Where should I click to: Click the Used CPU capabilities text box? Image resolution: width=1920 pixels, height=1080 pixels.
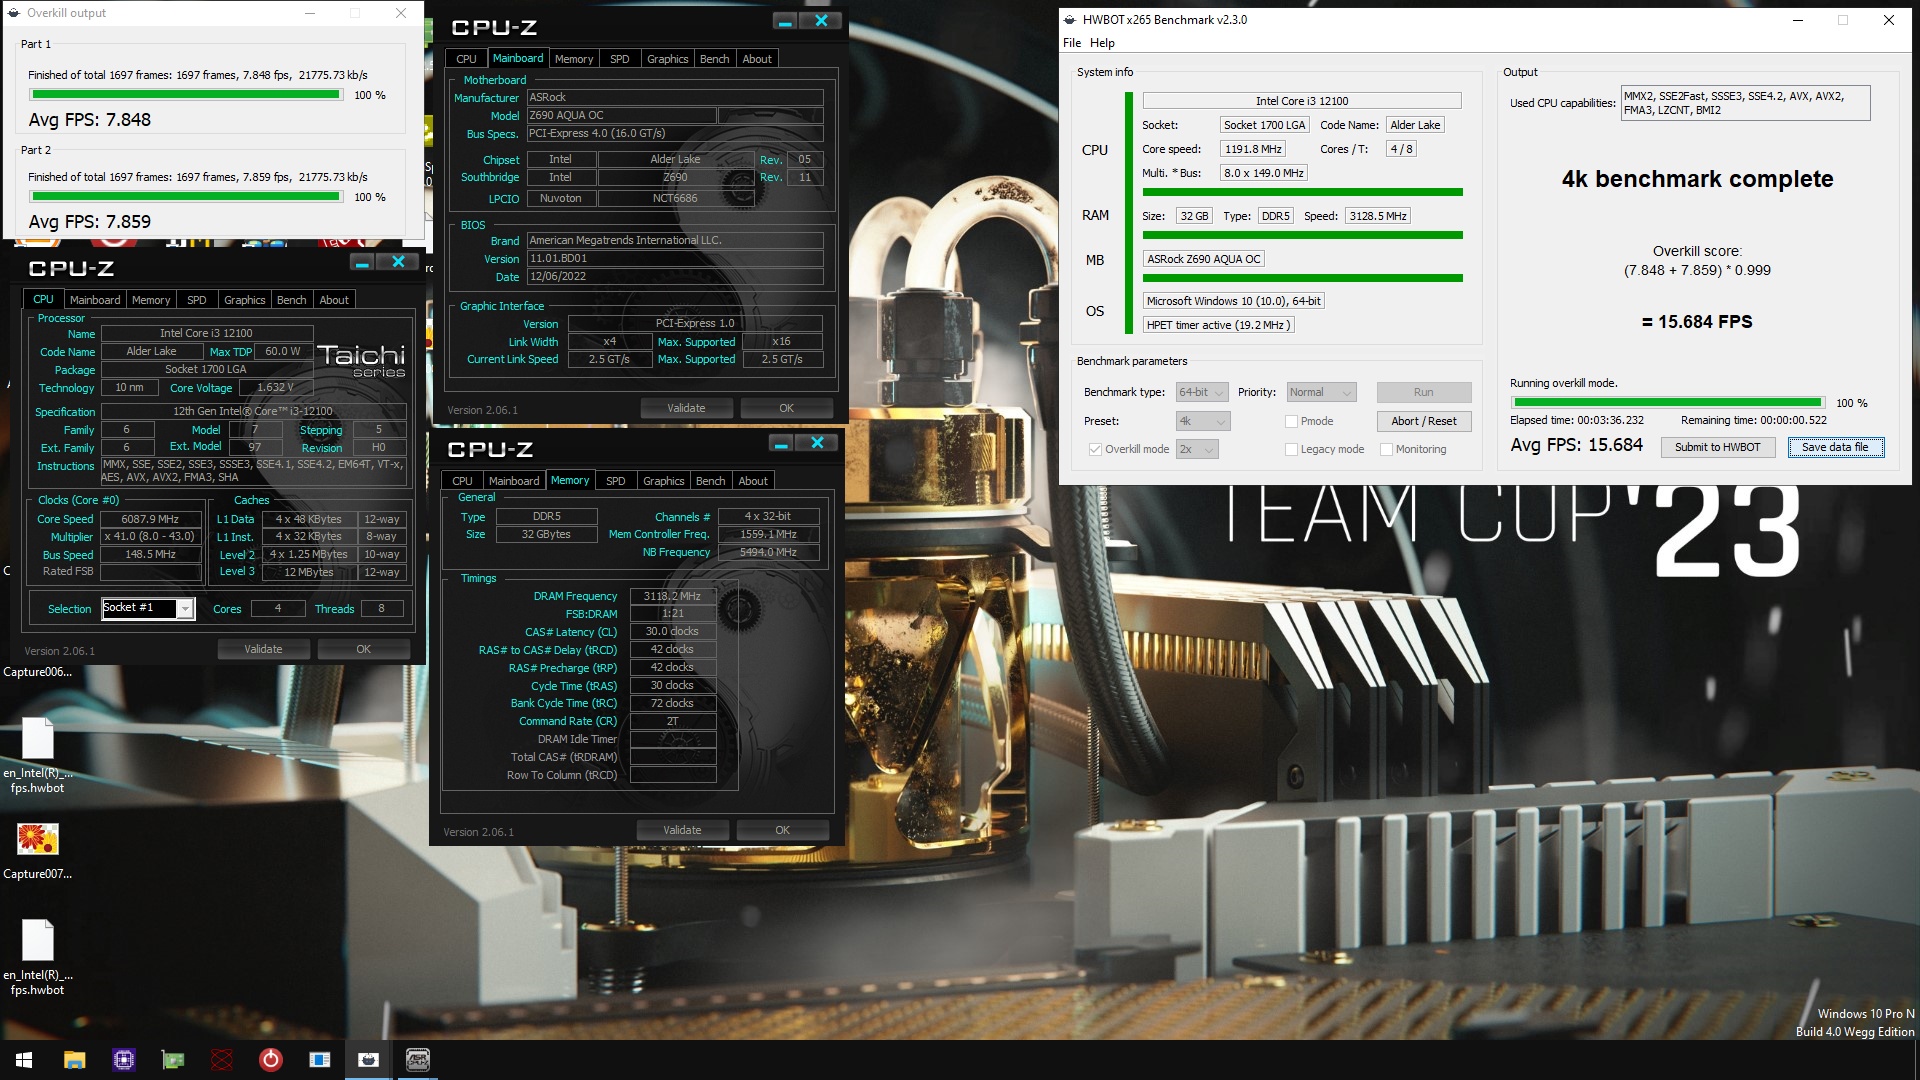[x=1745, y=103]
